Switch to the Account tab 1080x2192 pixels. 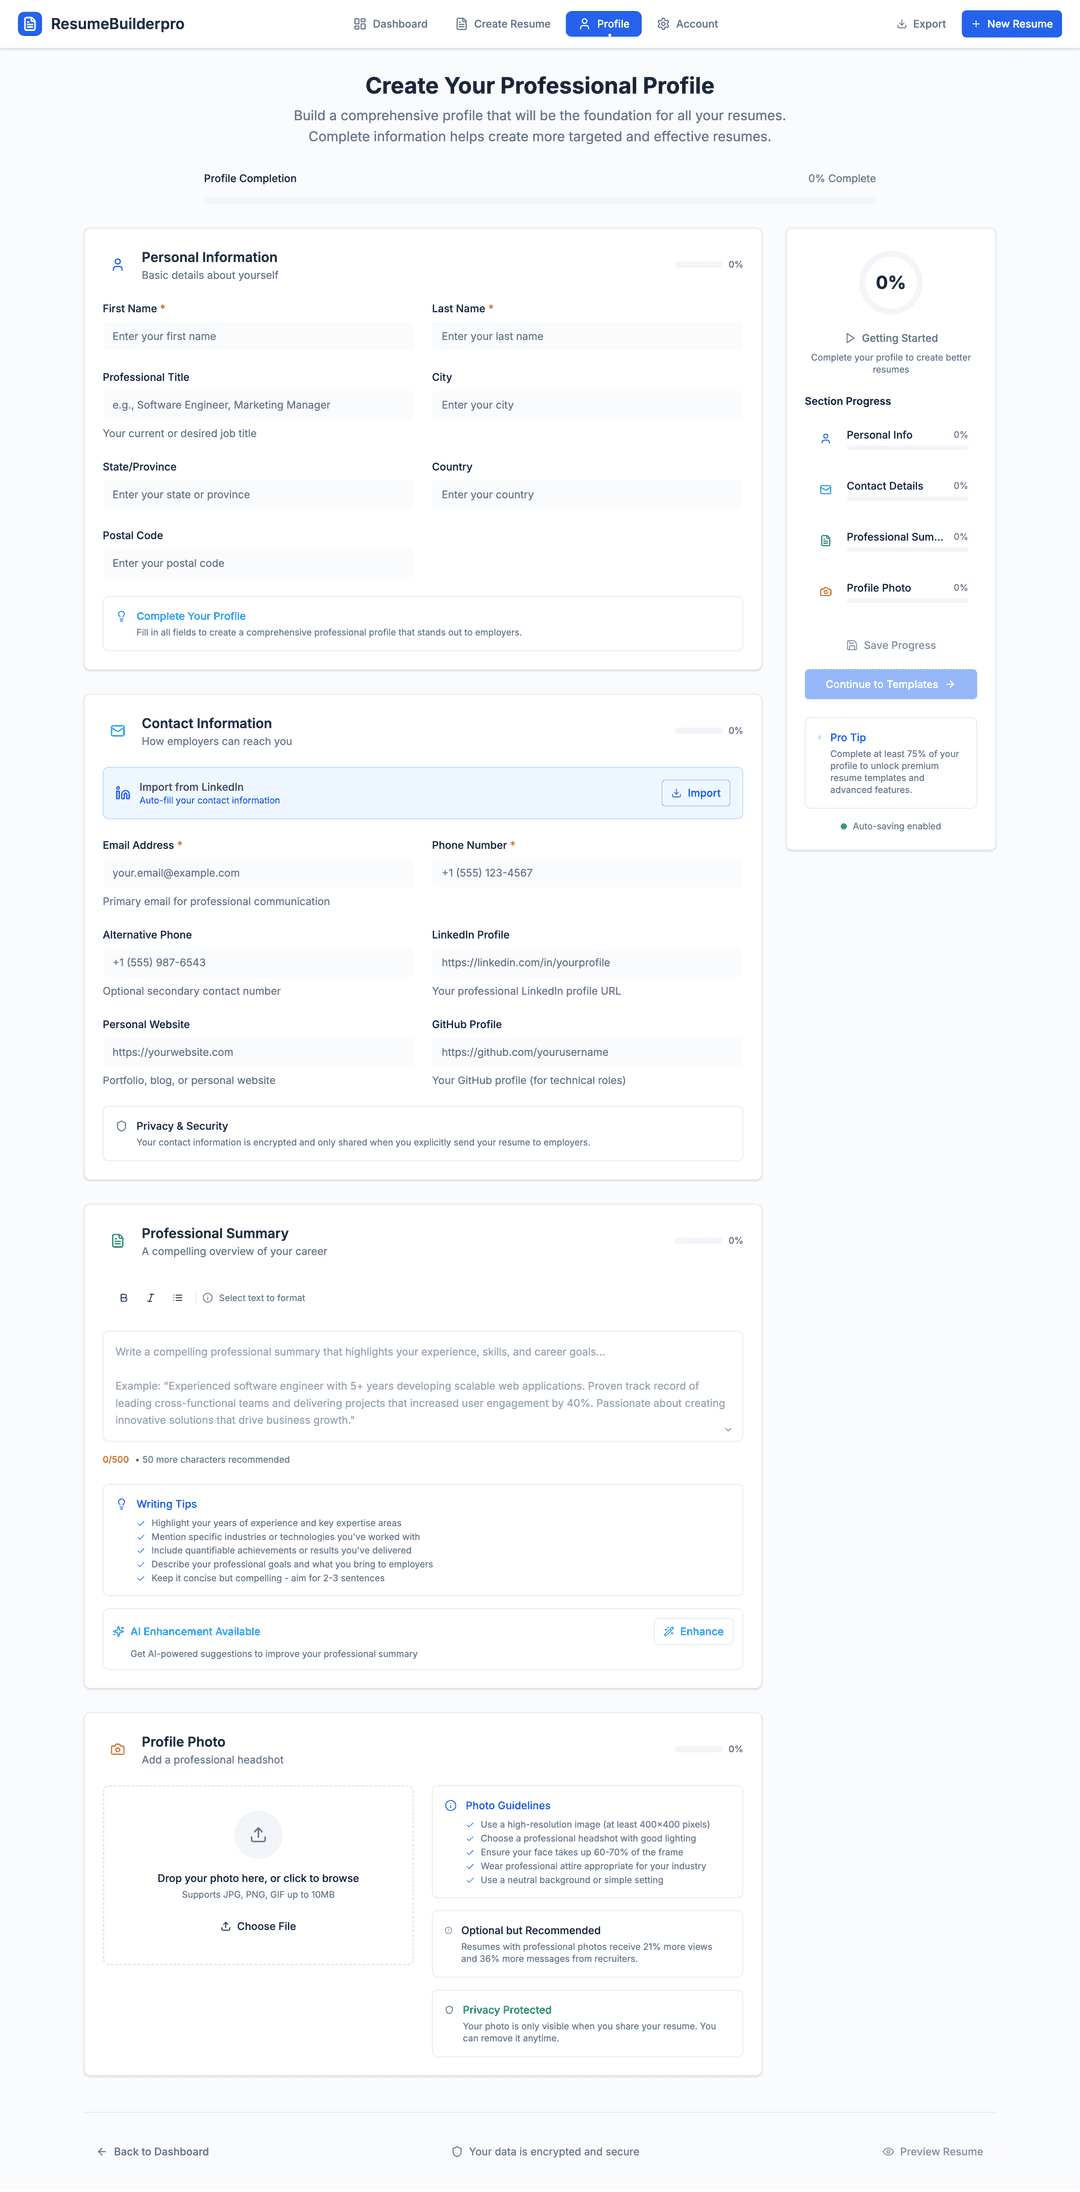pyautogui.click(x=687, y=23)
